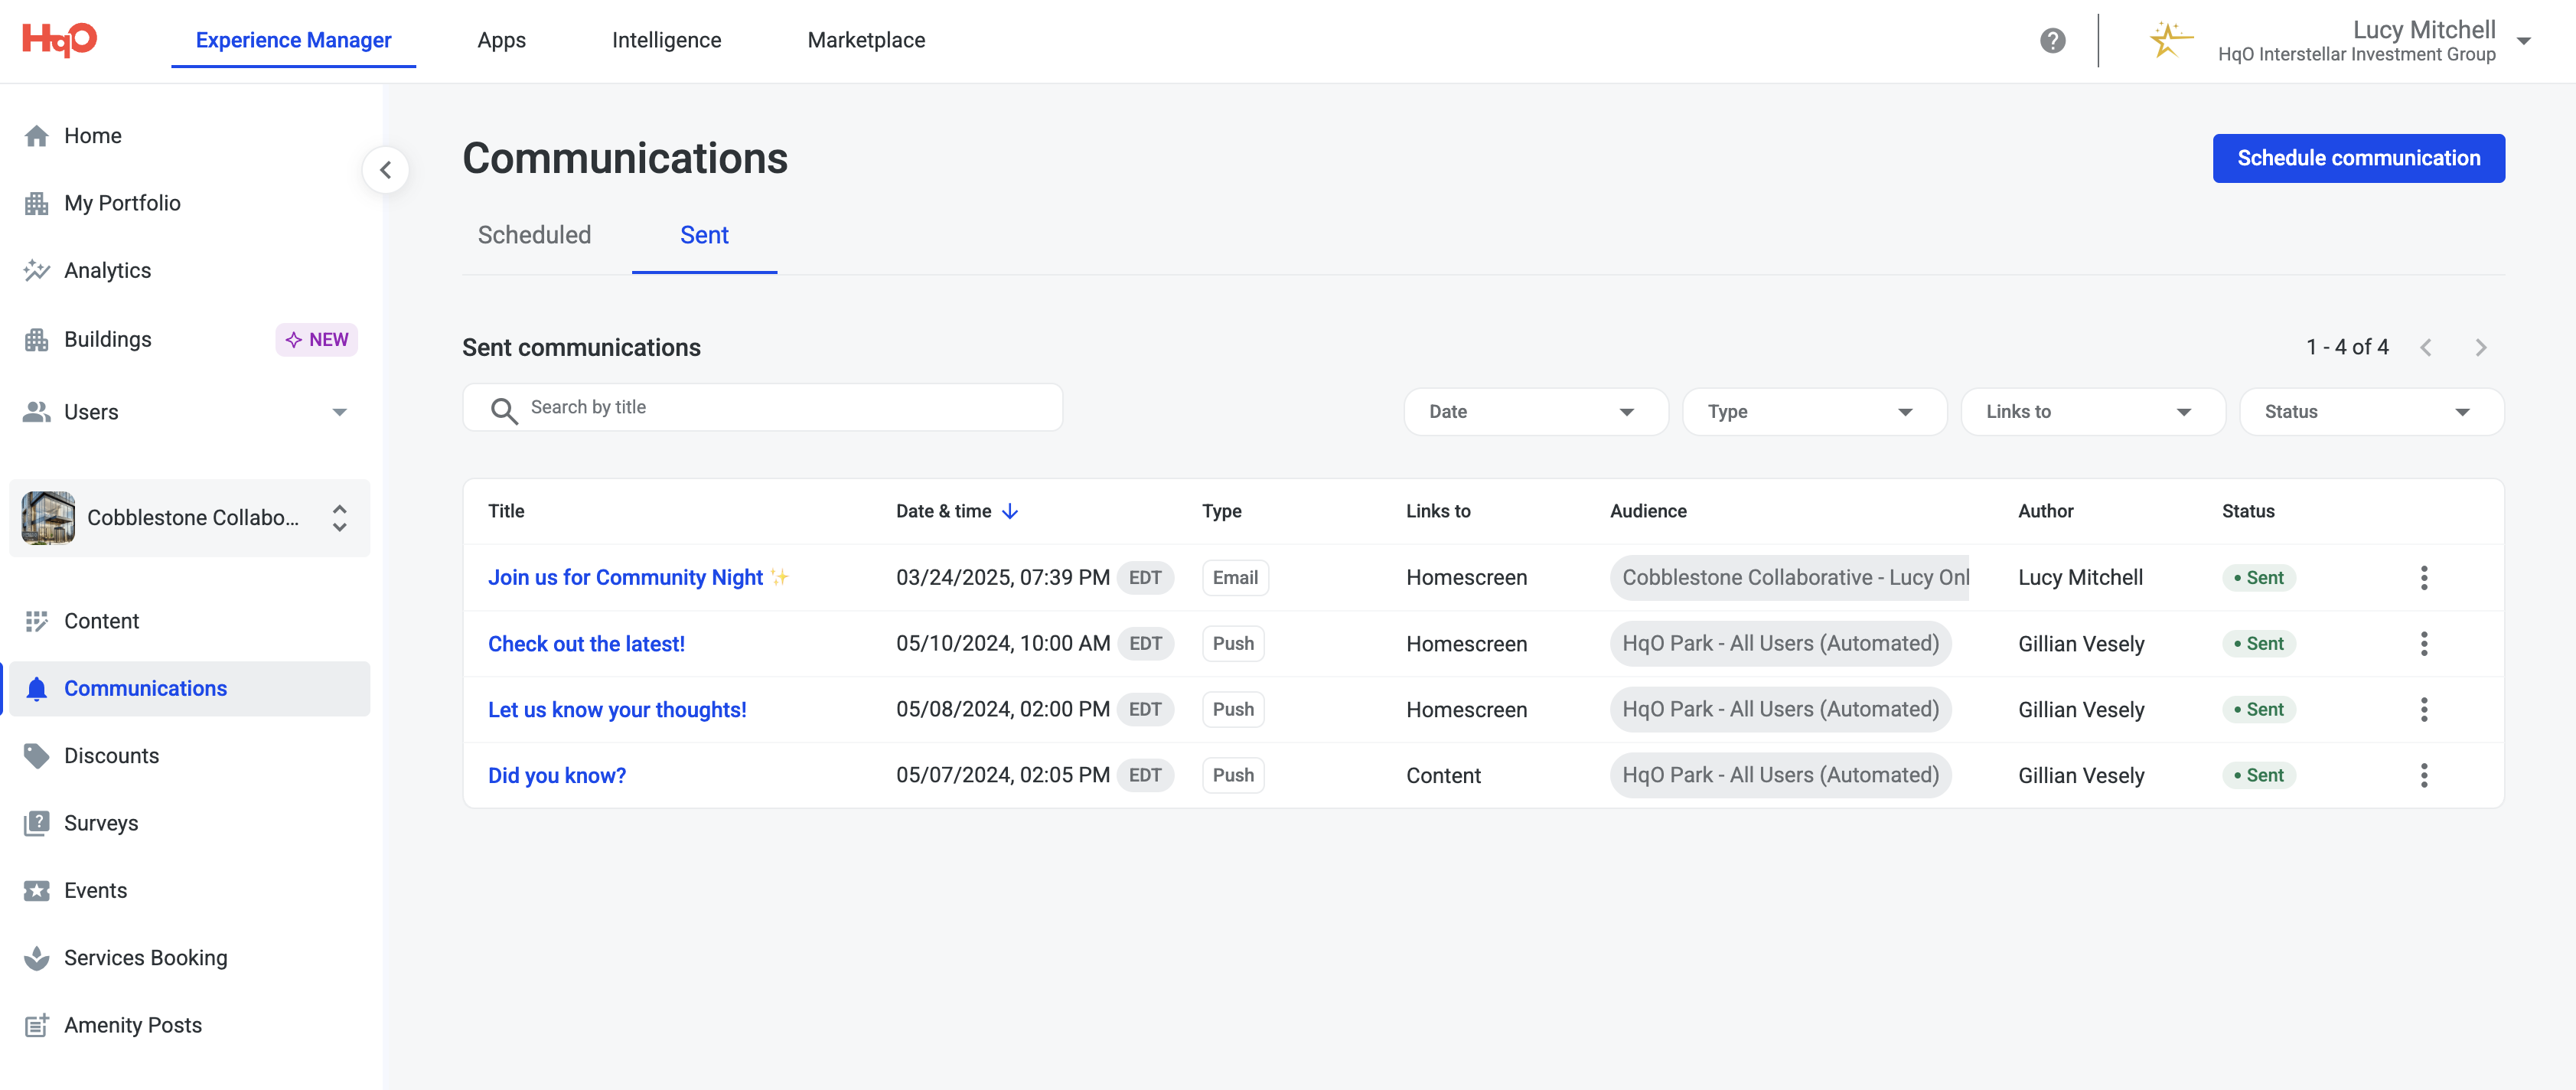Click the Amenity Posts icon
The image size is (2576, 1090).
pos(37,1025)
